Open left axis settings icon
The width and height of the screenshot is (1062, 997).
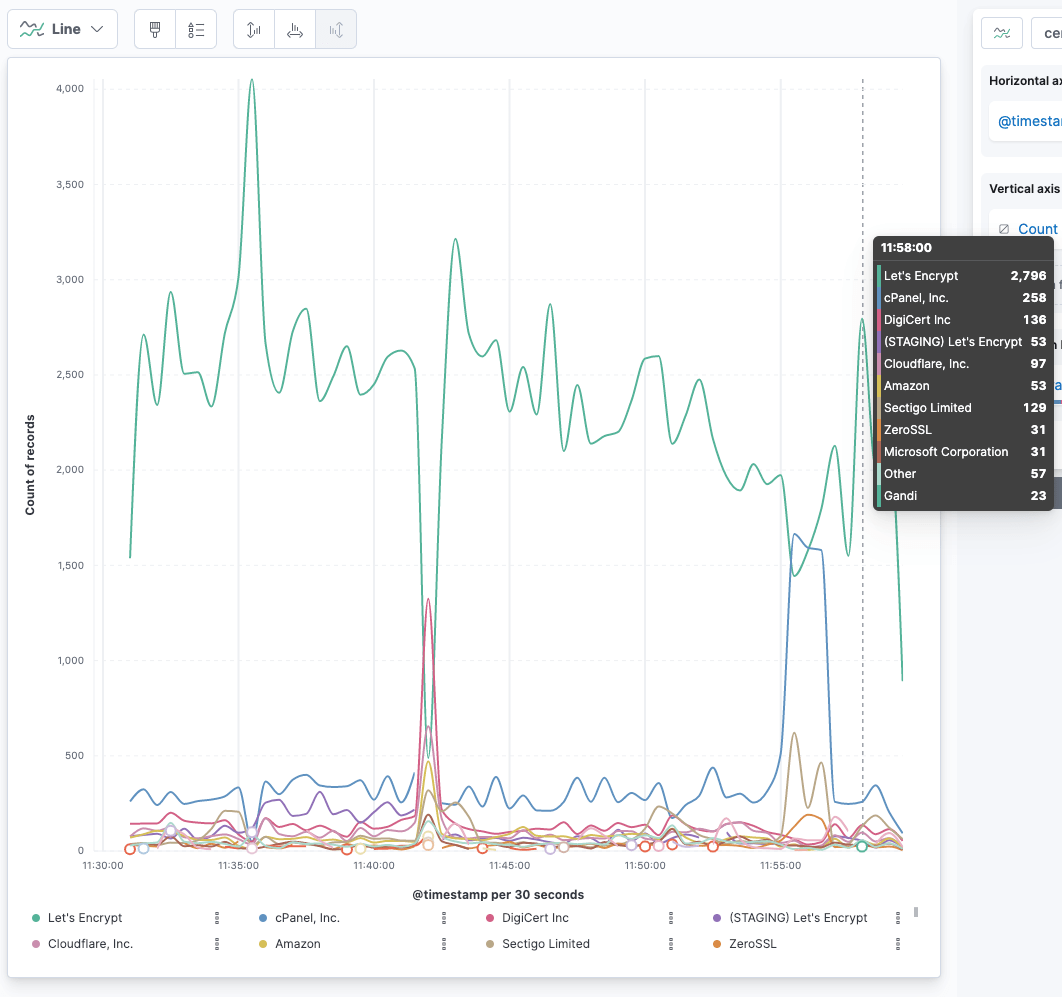(x=254, y=30)
